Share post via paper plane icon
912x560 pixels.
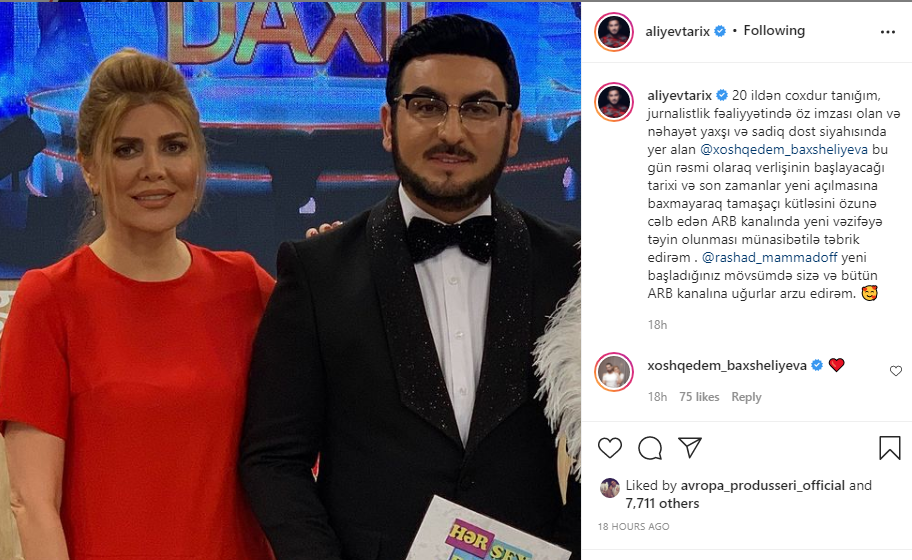tap(690, 447)
